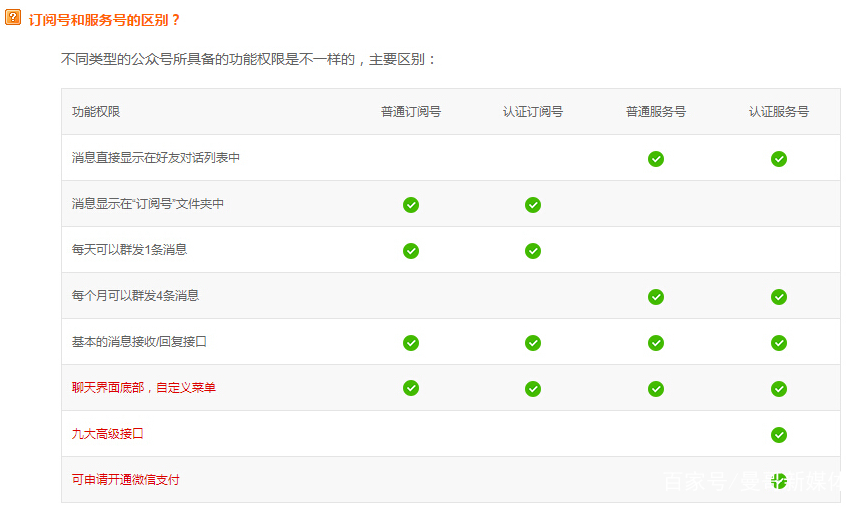
Task: Click the 普通服务号 check in 每个月可以群发4条消息 row
Action: [x=656, y=297]
